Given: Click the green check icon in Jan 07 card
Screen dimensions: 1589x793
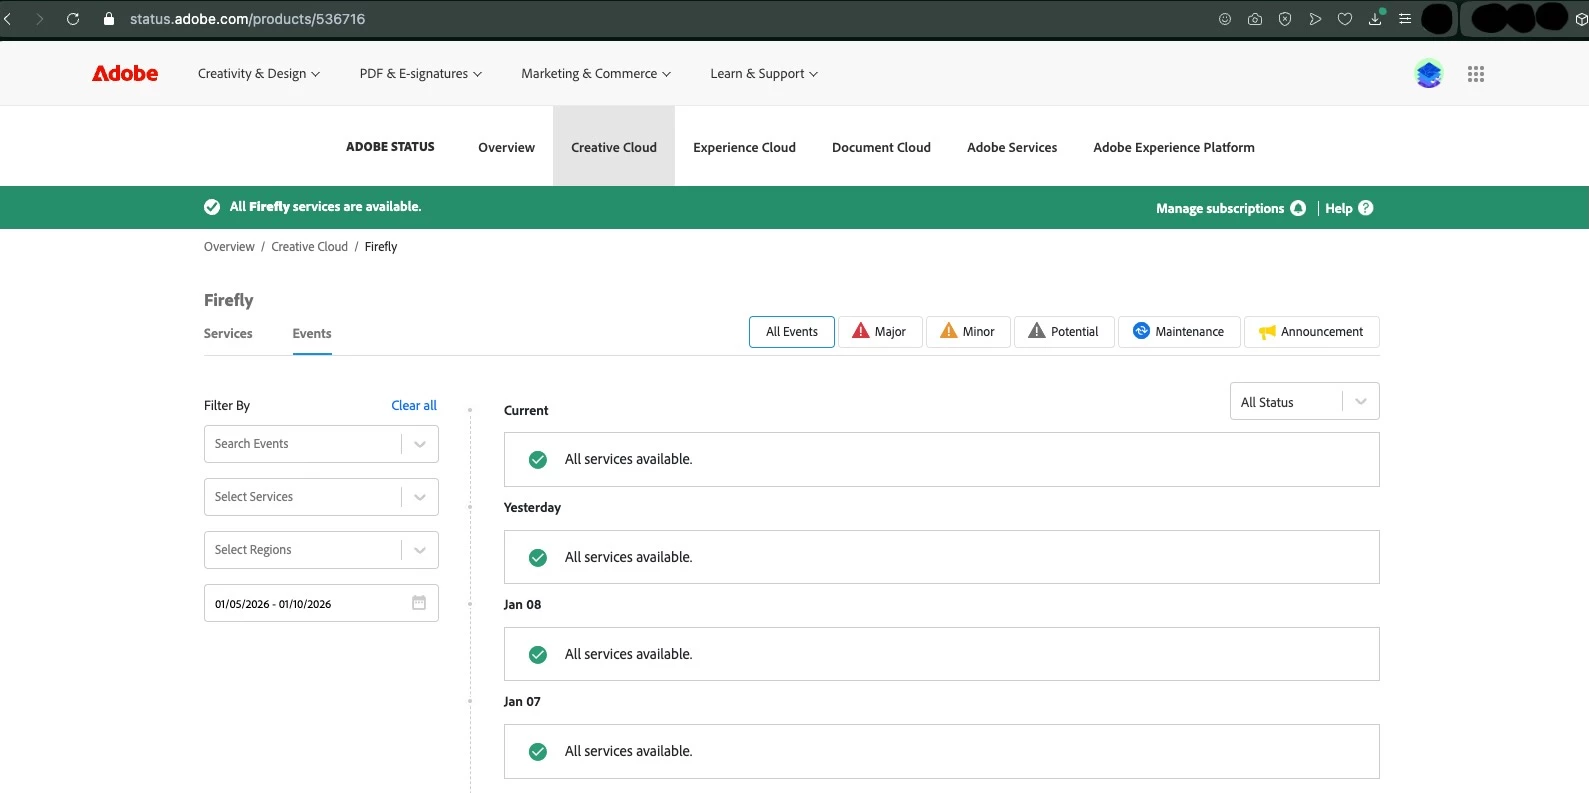Looking at the screenshot, I should [x=538, y=752].
